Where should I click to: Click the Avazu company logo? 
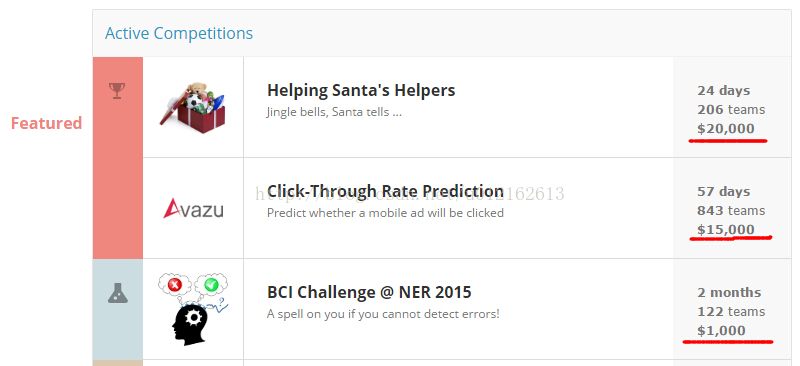[x=193, y=208]
